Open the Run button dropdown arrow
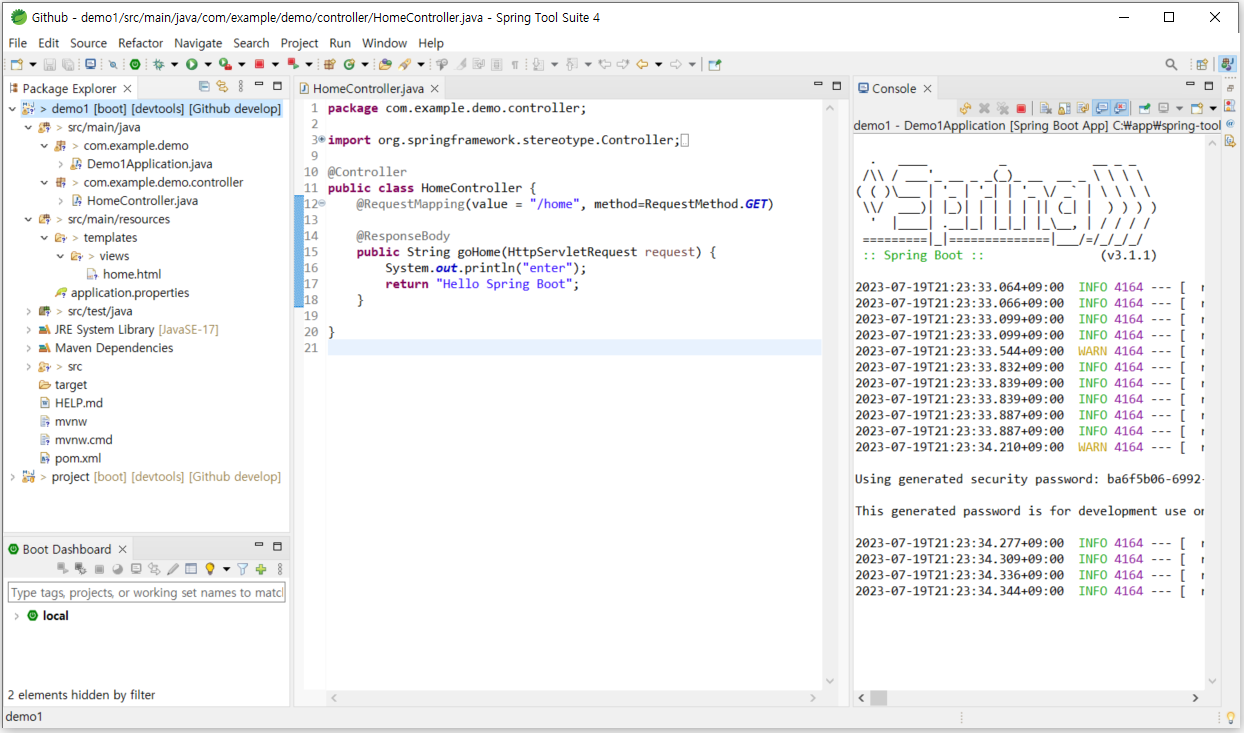1244x733 pixels. 208,64
